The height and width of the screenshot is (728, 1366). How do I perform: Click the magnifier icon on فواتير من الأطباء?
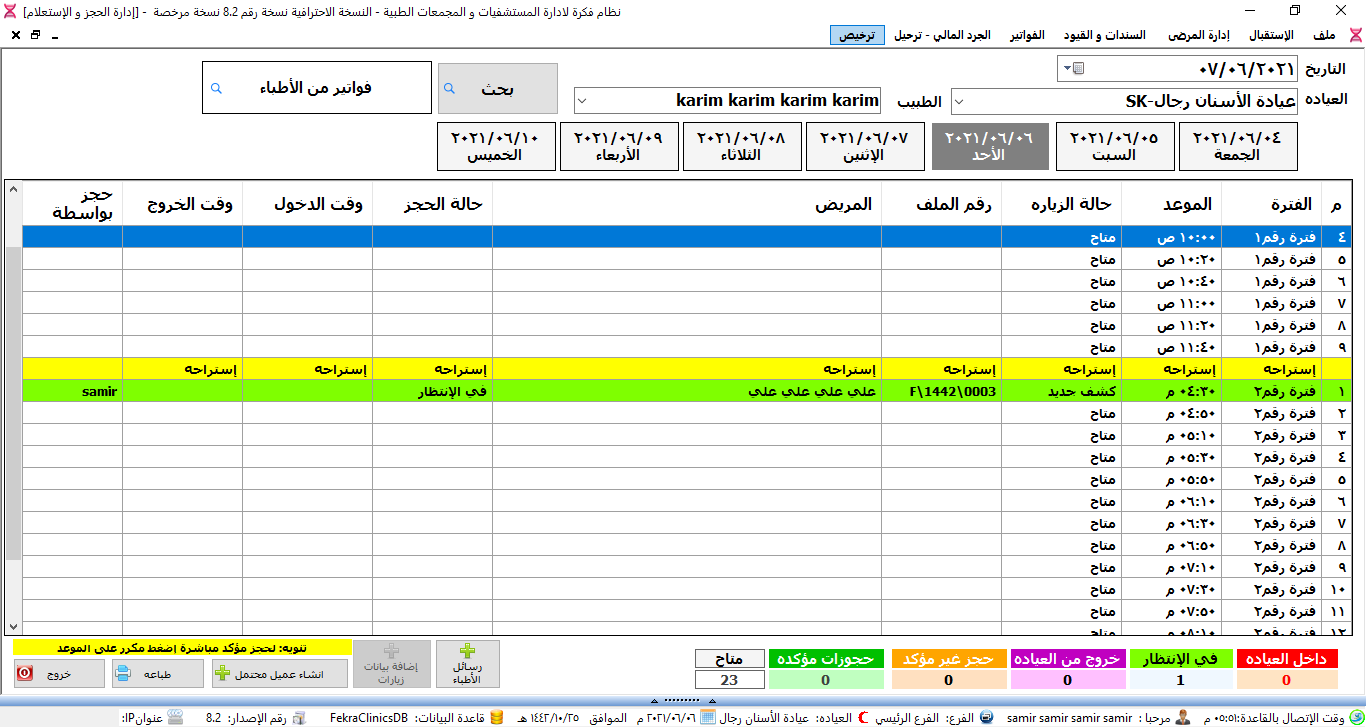(x=215, y=88)
